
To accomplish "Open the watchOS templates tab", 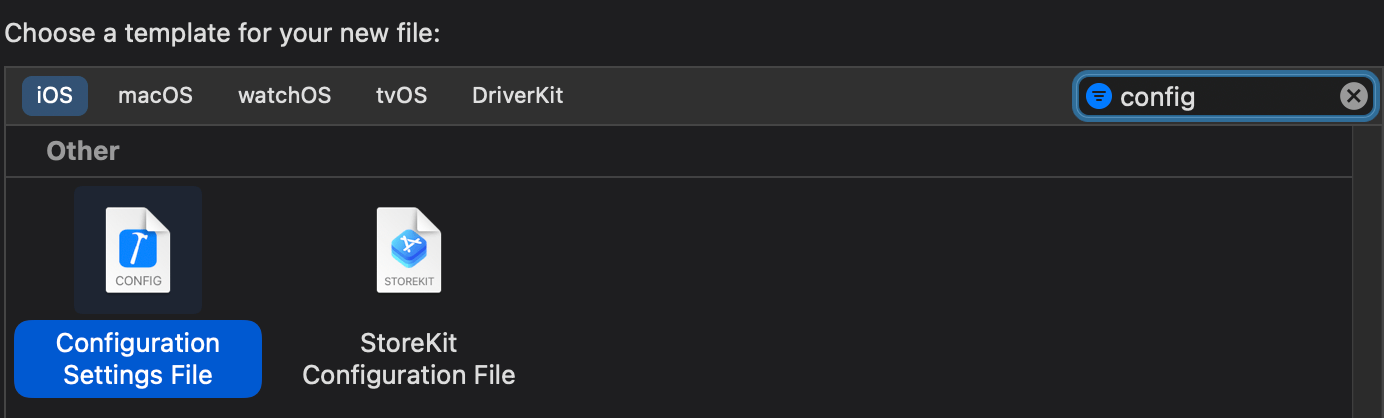I will click(x=284, y=96).
